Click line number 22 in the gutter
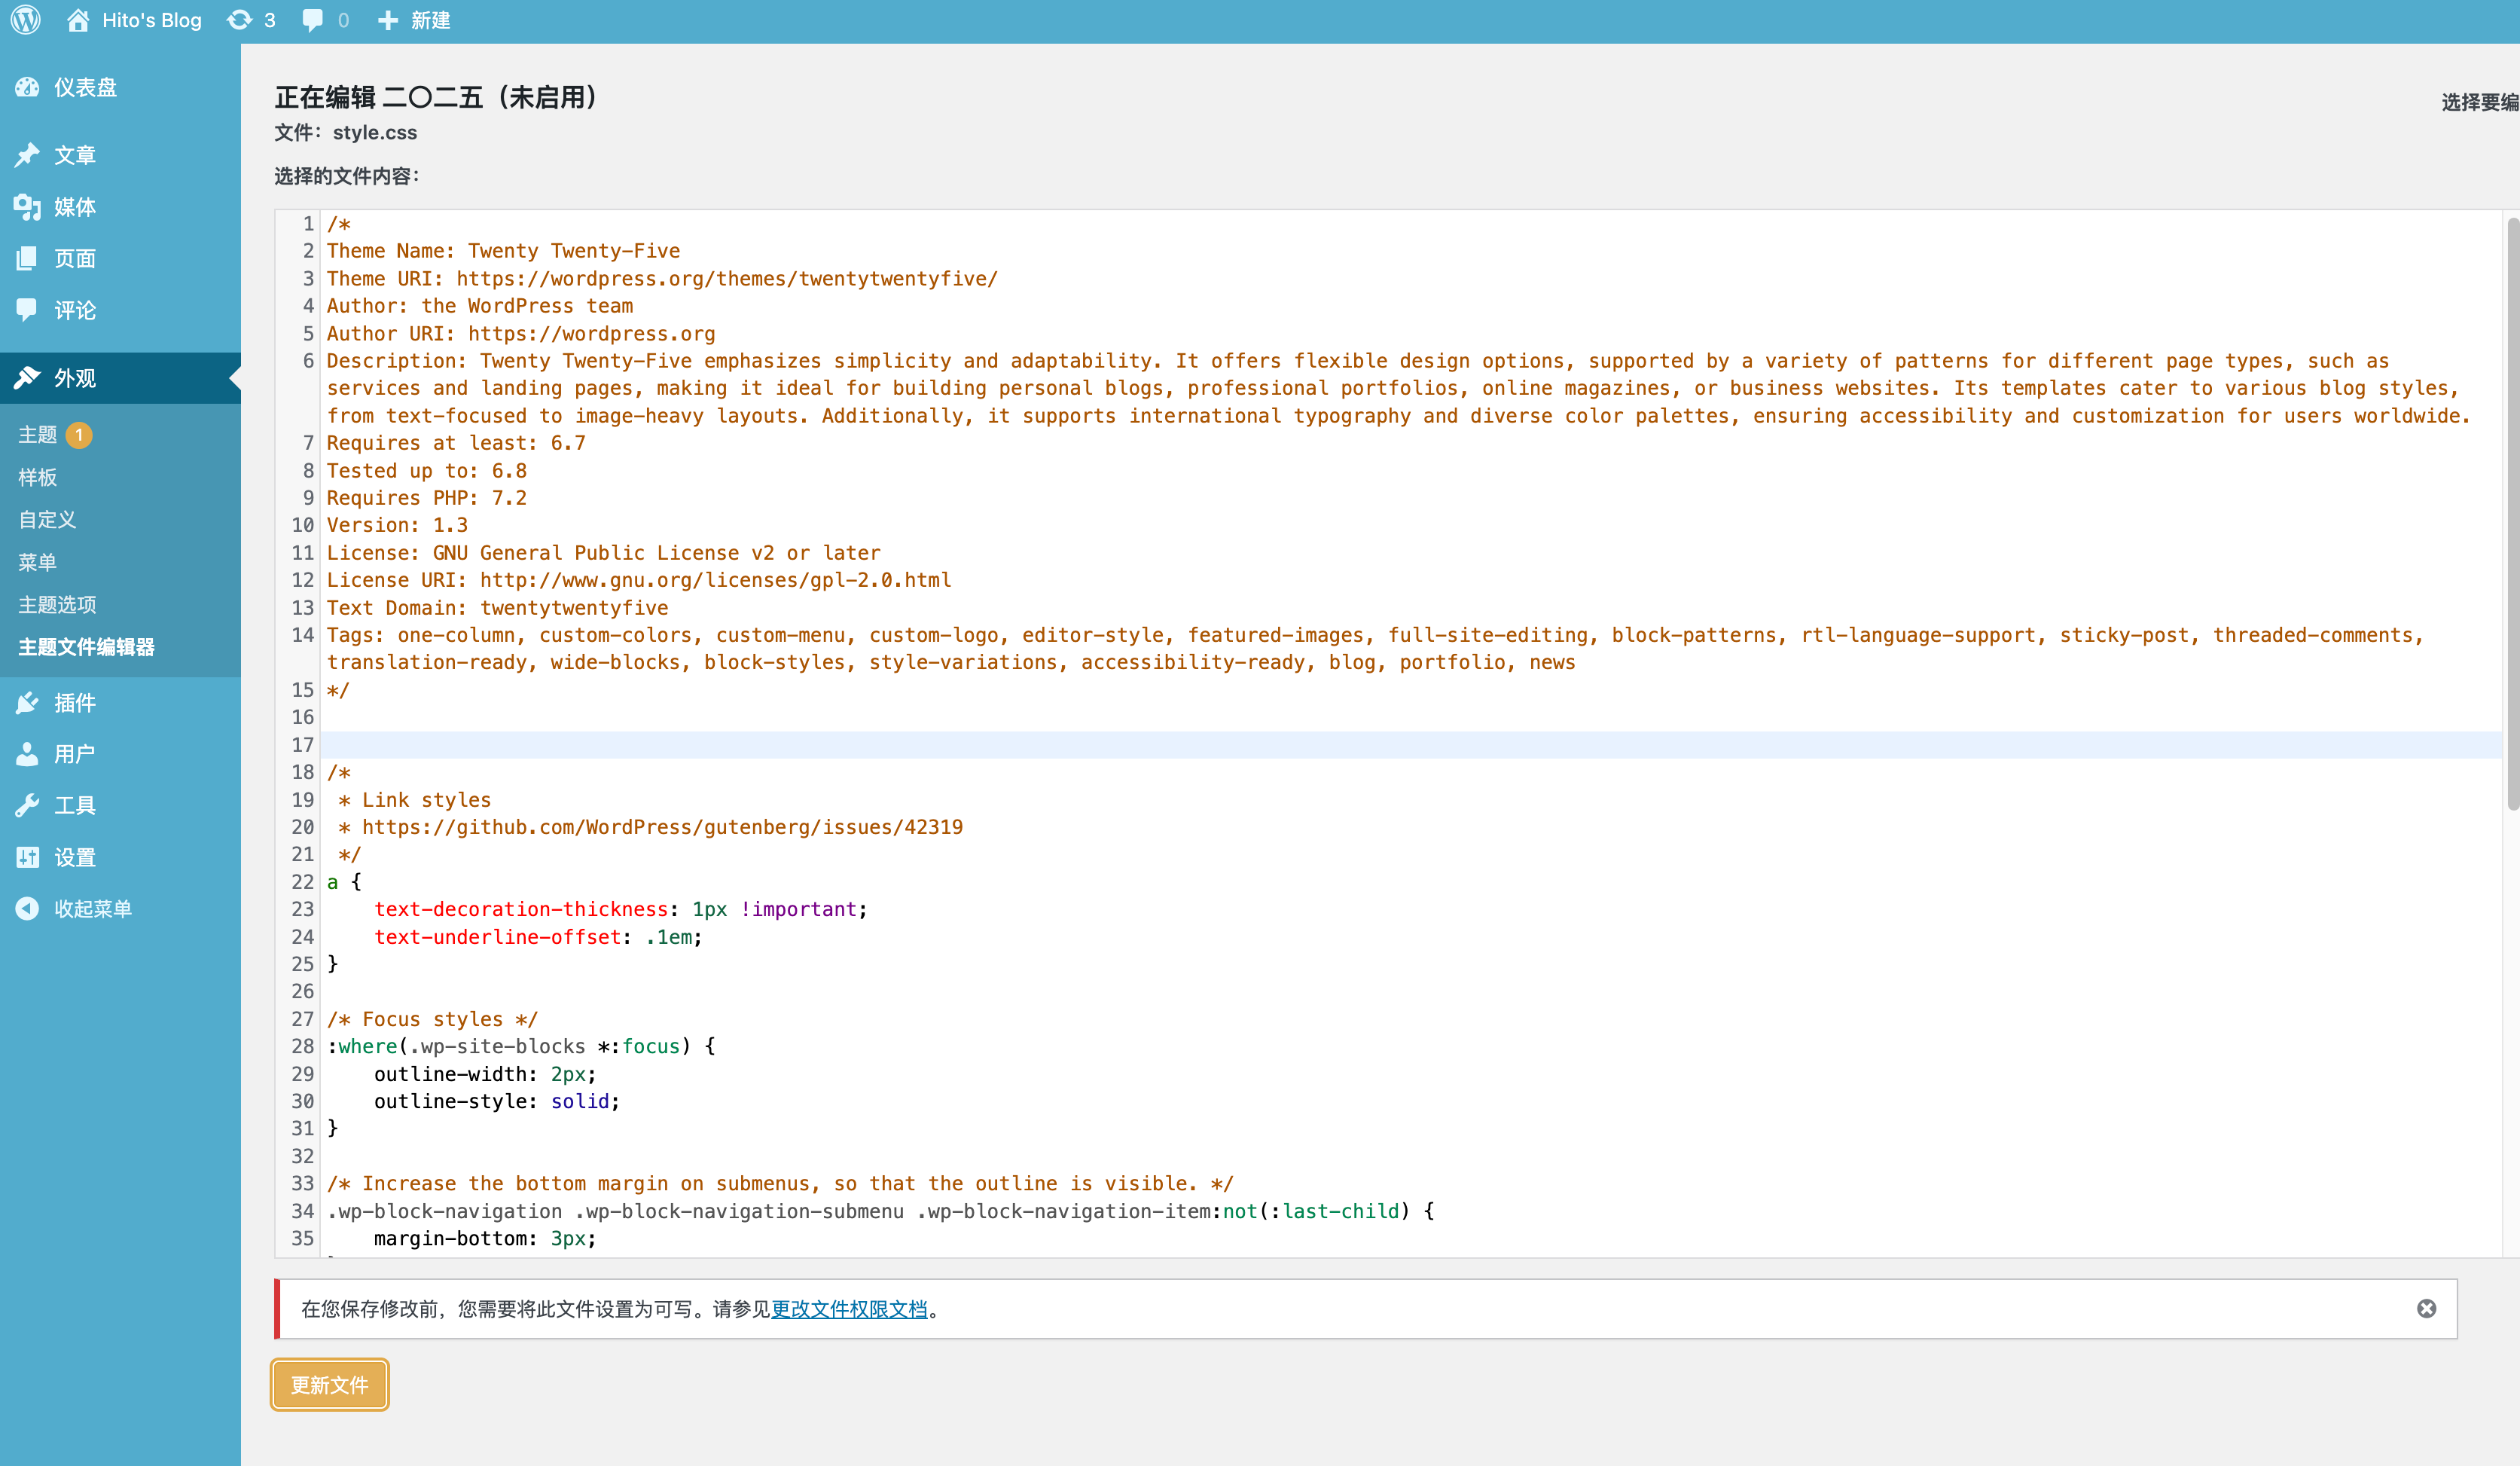The image size is (2520, 1466). coord(302,882)
